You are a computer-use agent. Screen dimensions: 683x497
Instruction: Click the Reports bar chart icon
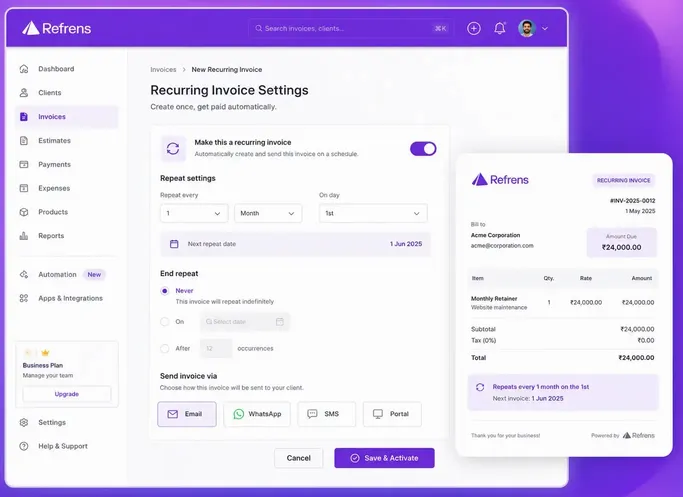[x=24, y=236]
